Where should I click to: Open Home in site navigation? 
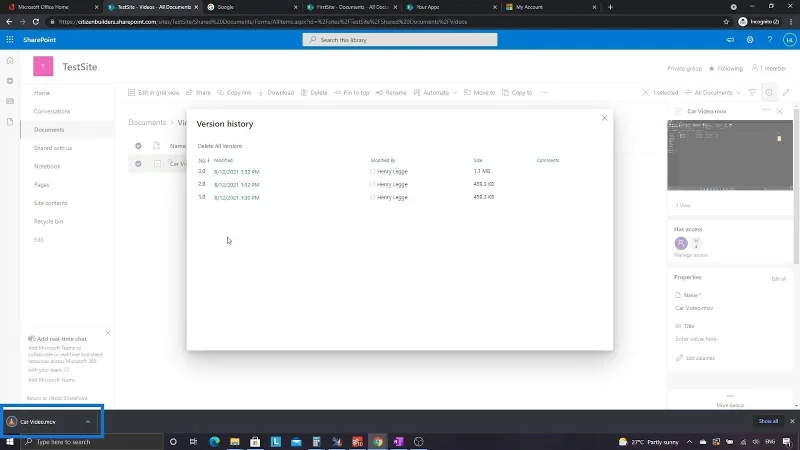[x=42, y=93]
